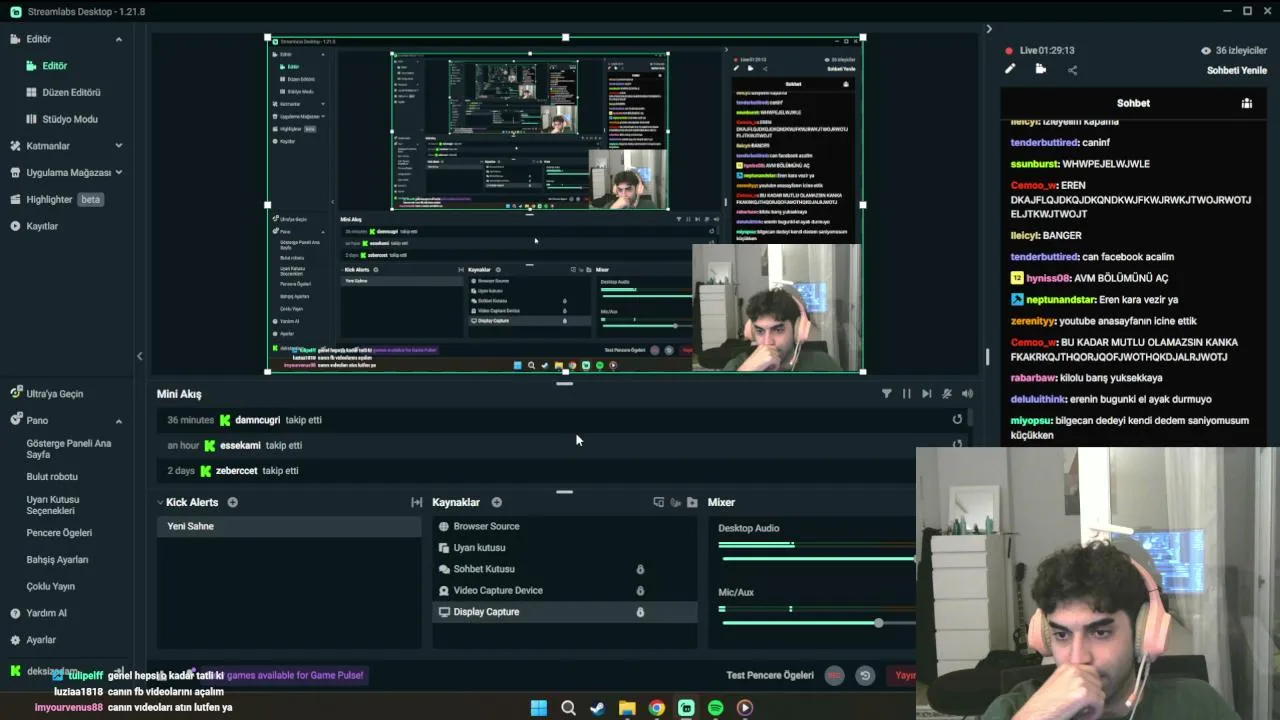Edit stream info with the pencil icon

[x=1010, y=69]
